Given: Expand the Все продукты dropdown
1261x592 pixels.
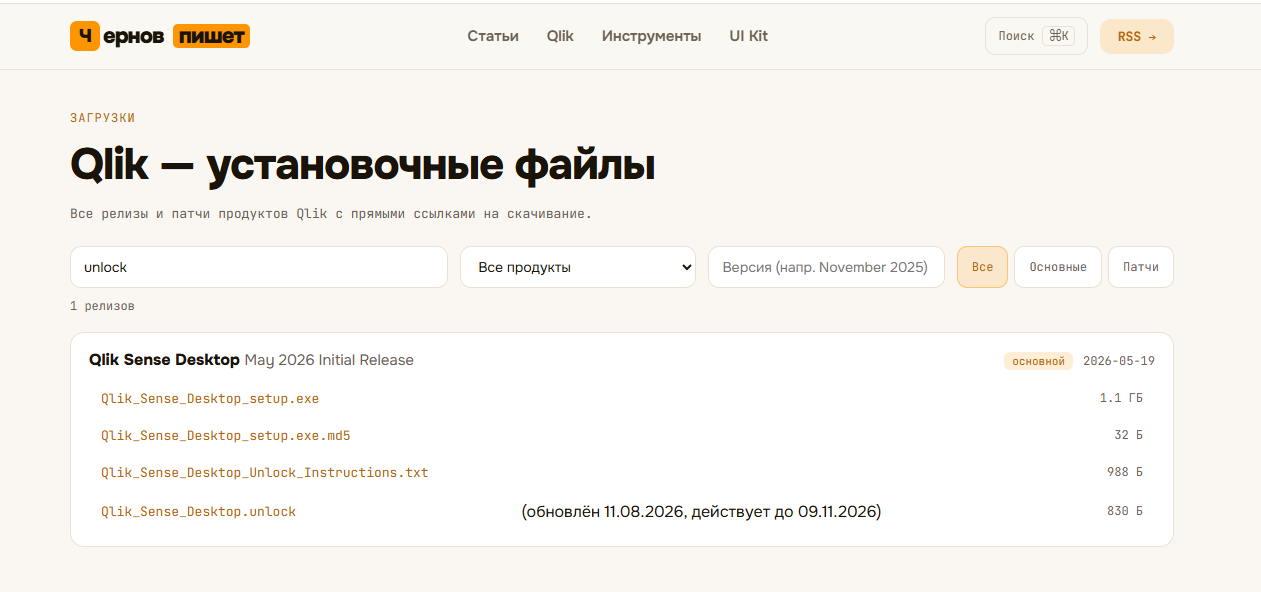Looking at the screenshot, I should (578, 267).
